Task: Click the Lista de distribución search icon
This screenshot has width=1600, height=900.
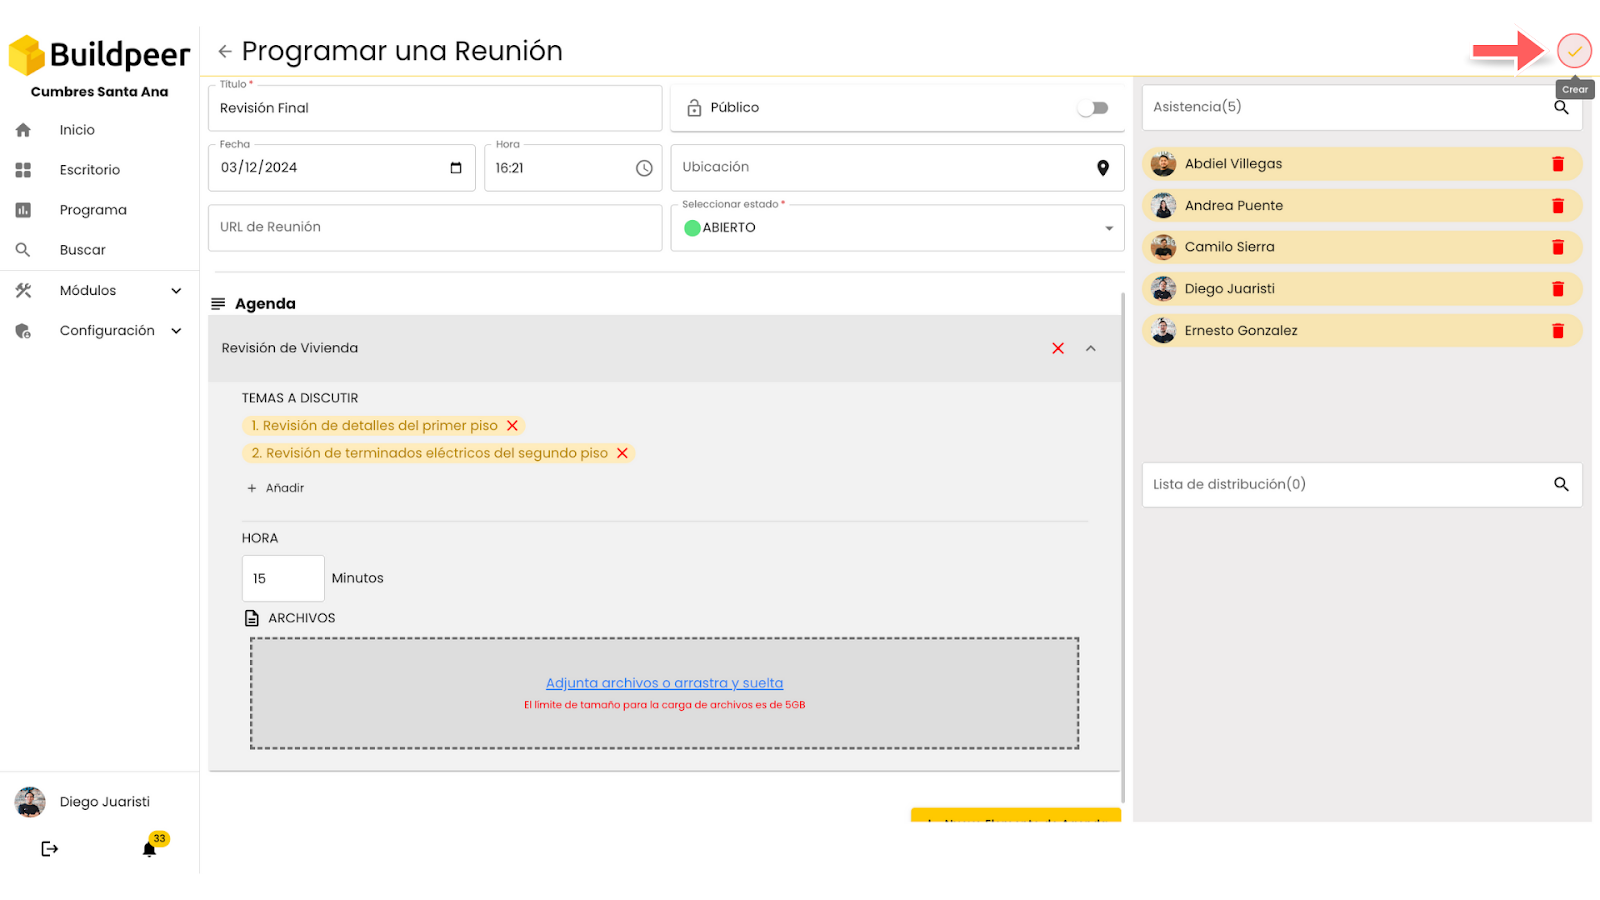Action: [1561, 484]
